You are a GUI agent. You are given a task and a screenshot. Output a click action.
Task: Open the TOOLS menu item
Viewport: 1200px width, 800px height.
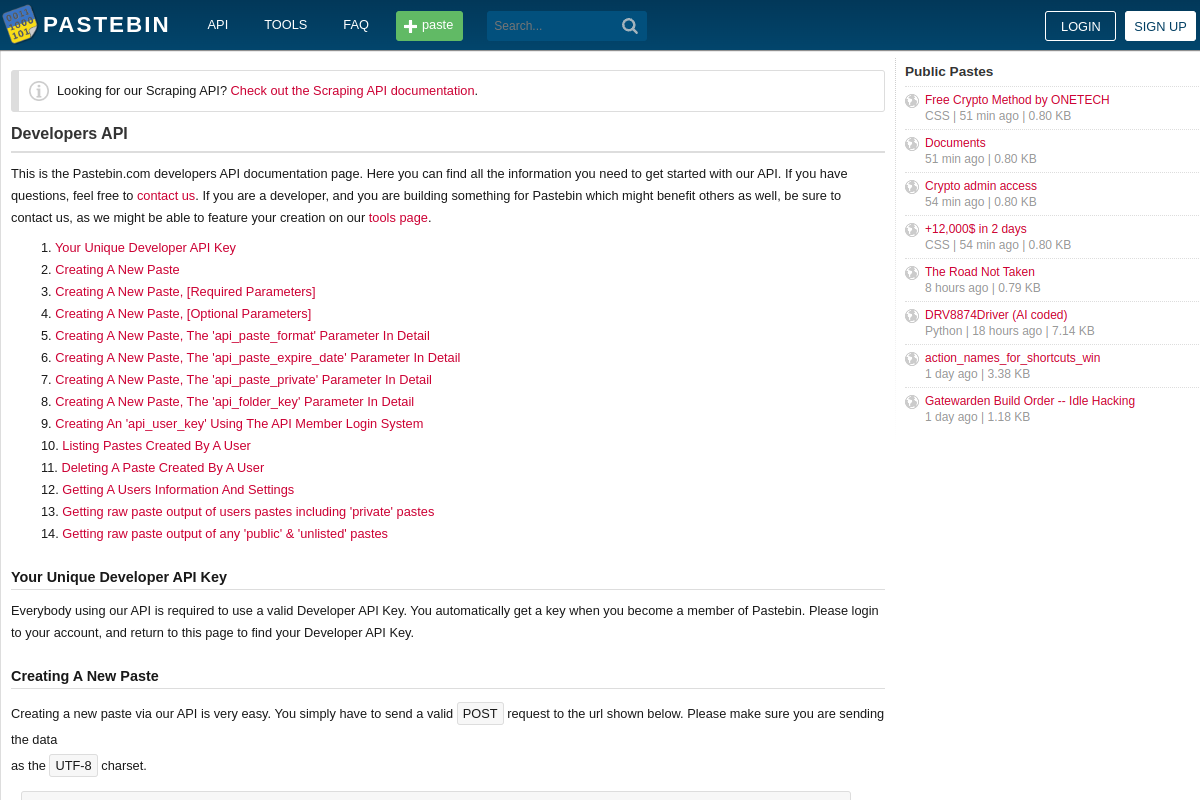pyautogui.click(x=286, y=25)
